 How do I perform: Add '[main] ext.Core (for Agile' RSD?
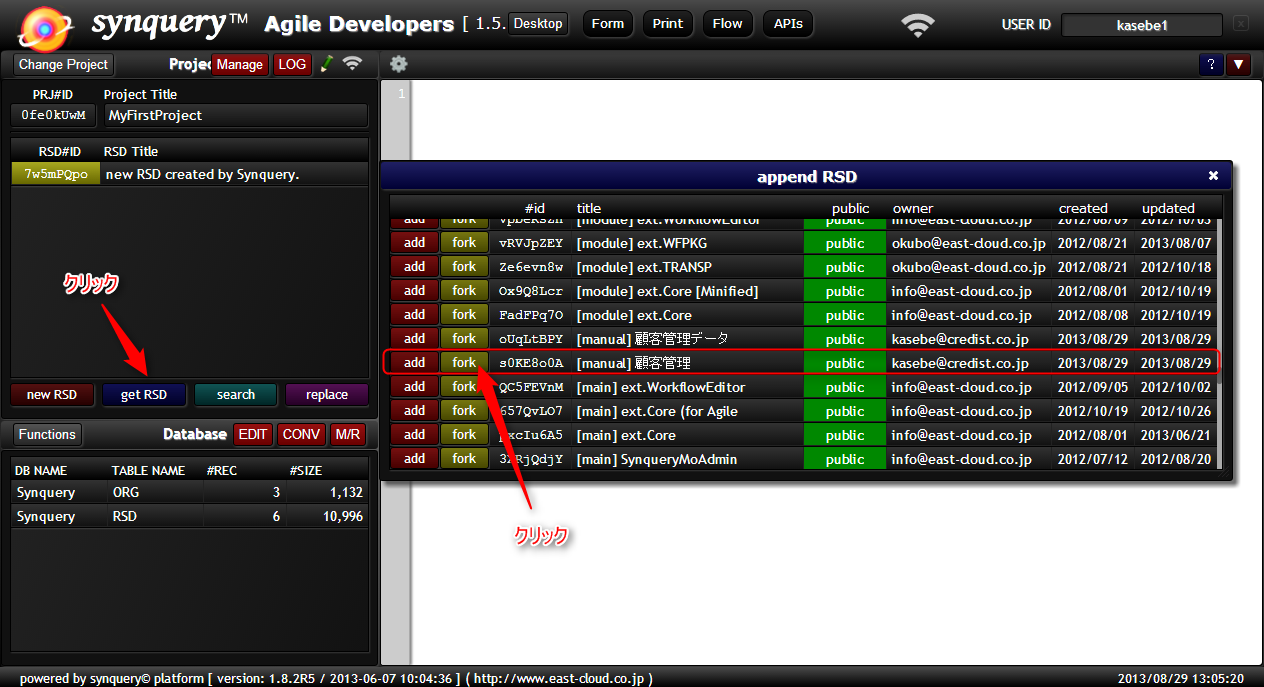(415, 411)
